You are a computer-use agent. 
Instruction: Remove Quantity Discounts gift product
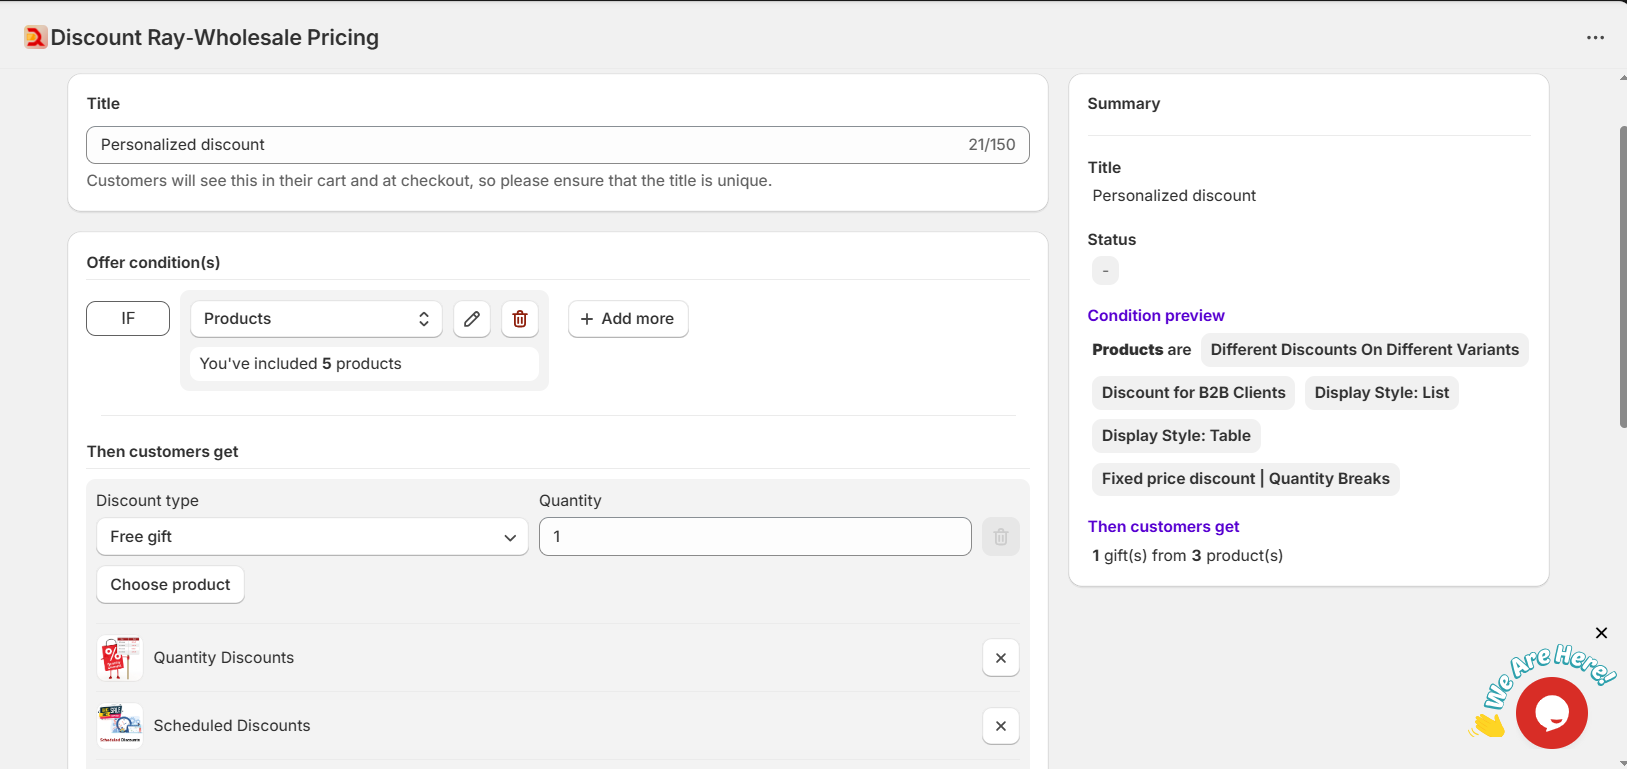pos(1001,658)
